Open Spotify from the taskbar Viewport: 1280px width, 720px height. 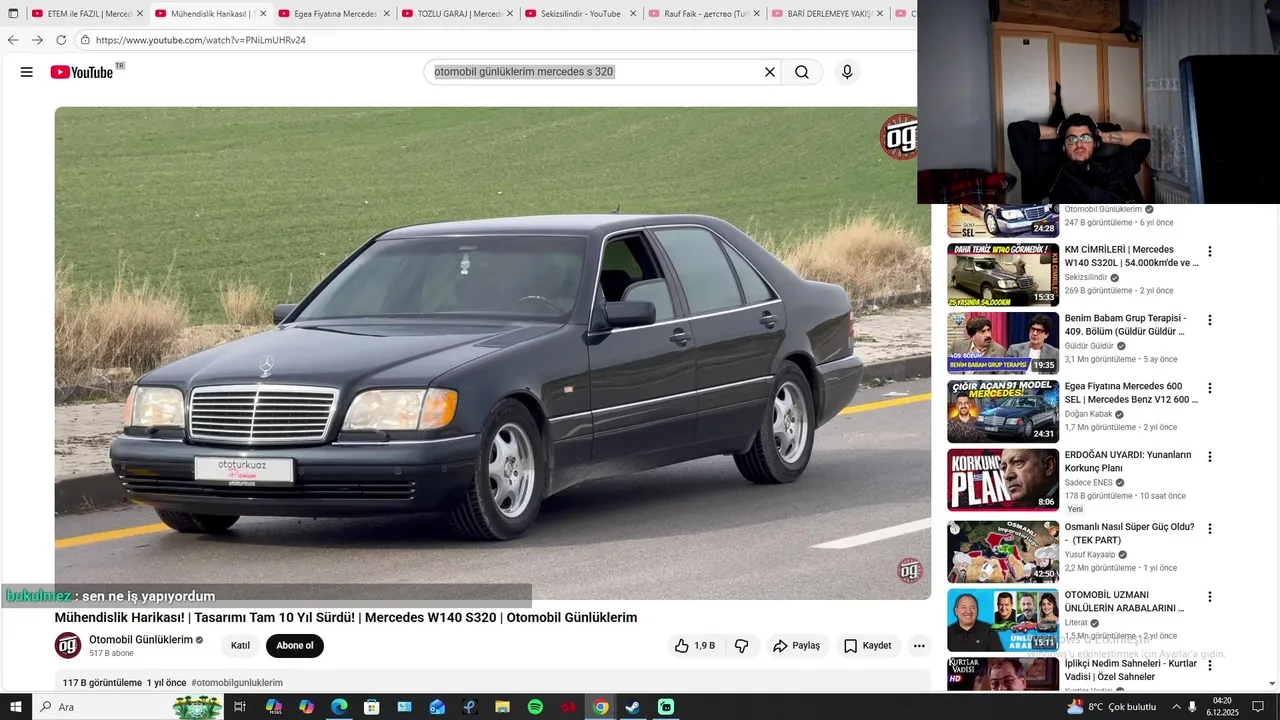point(535,707)
